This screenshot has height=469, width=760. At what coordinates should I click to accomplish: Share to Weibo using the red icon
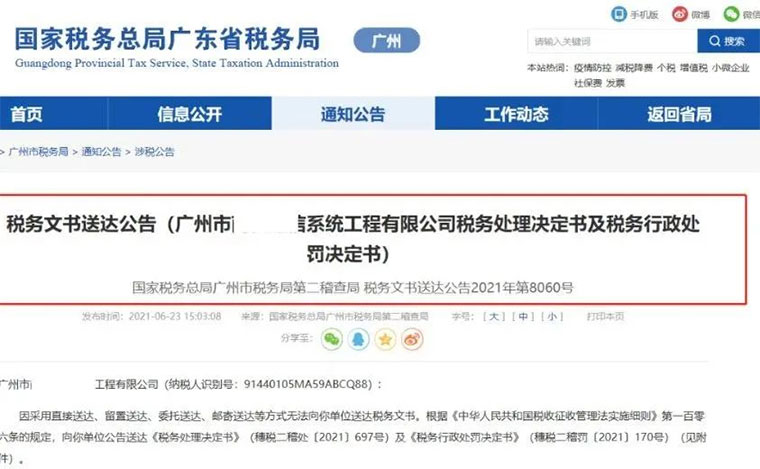pos(412,339)
